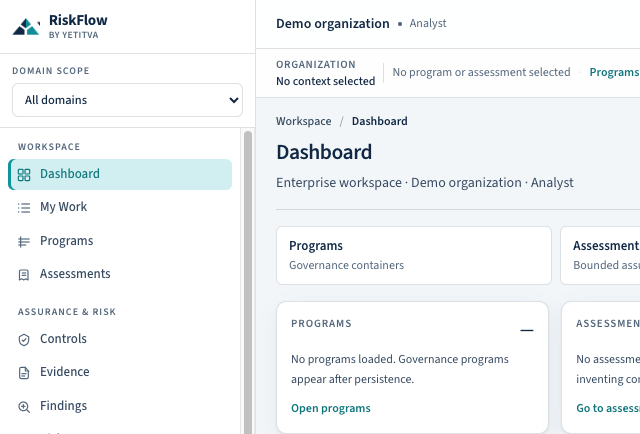
Task: Click the 'No context selected' text
Action: click(325, 81)
